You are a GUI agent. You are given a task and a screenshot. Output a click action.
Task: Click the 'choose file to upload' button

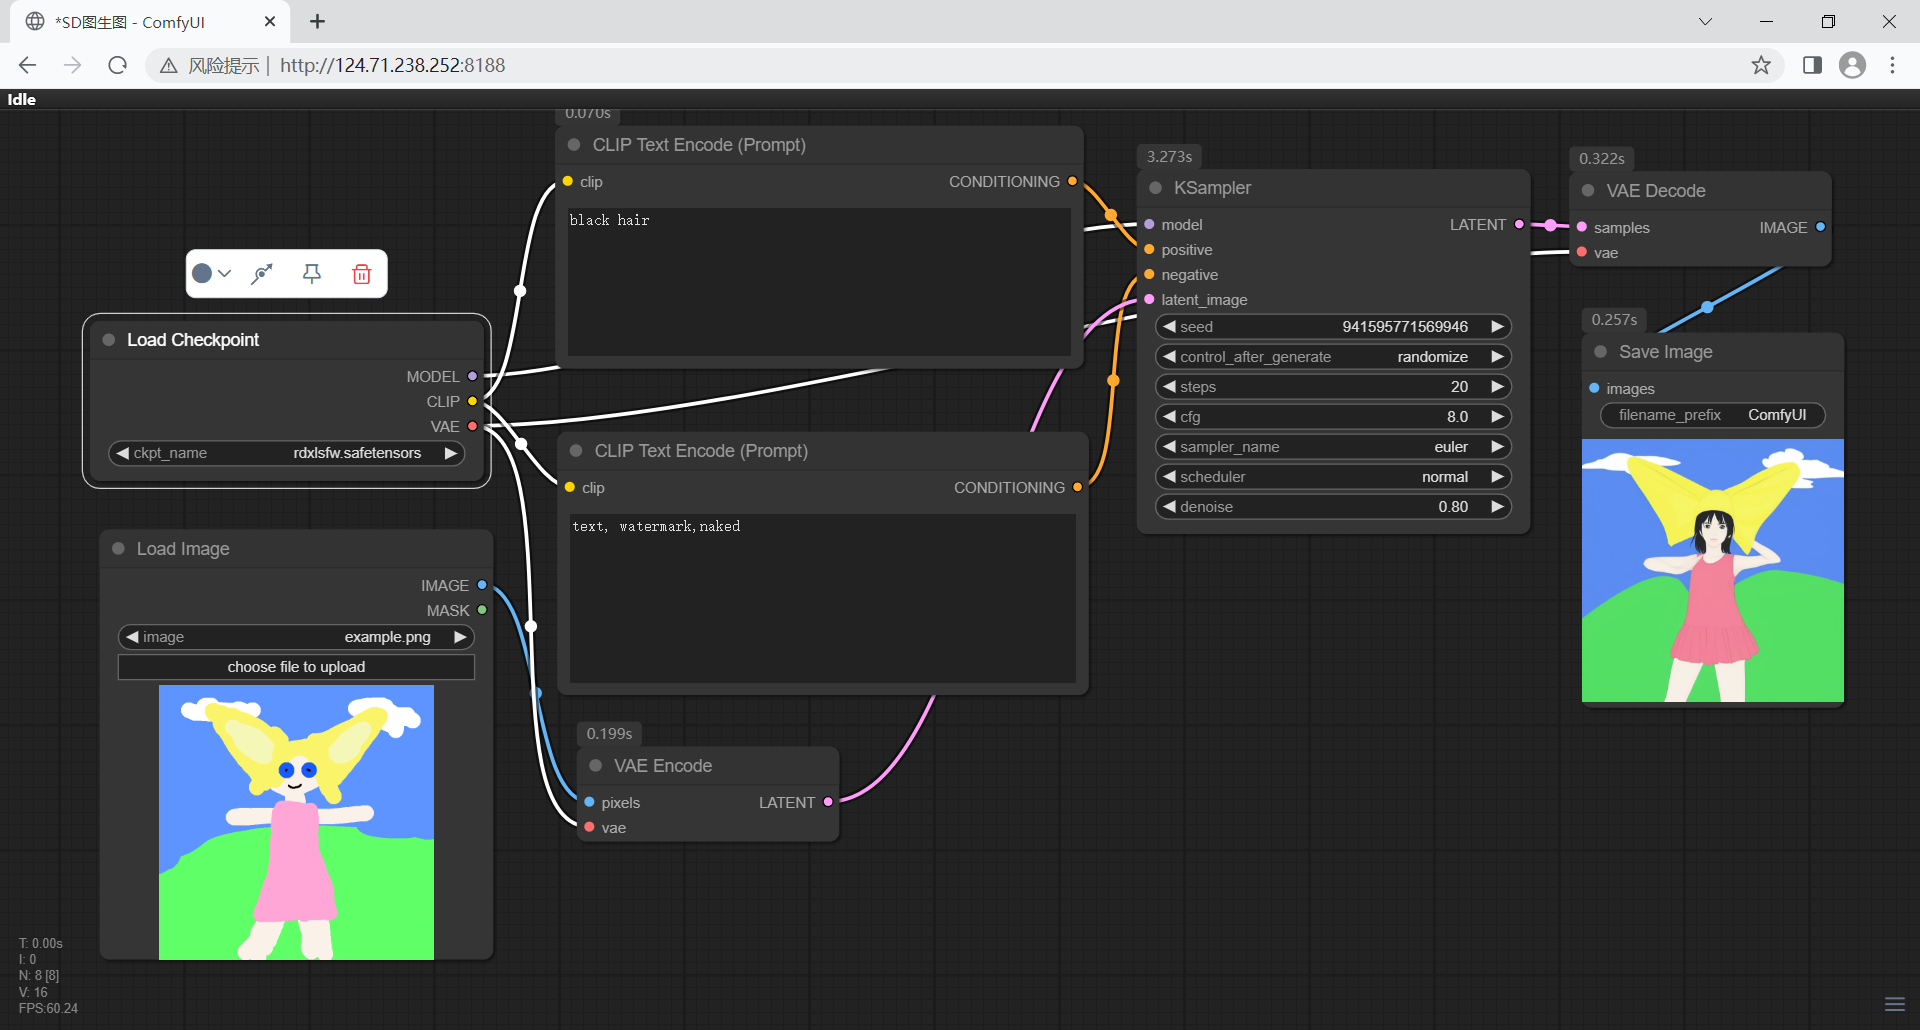click(296, 667)
